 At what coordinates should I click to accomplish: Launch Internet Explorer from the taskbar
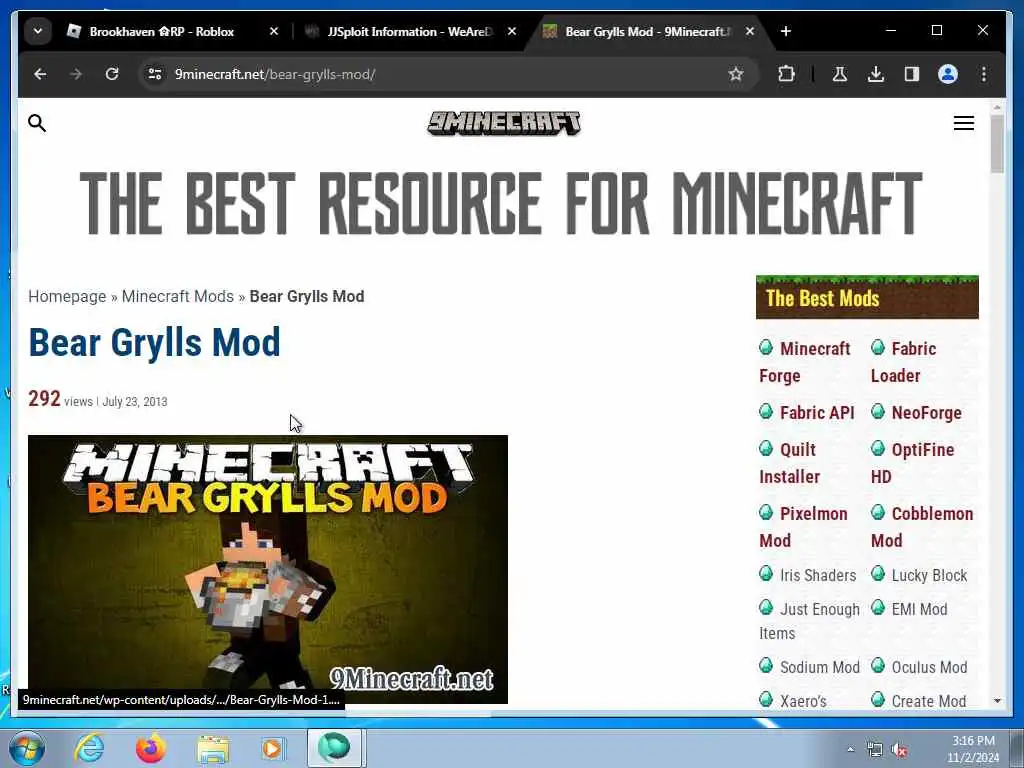click(x=89, y=748)
